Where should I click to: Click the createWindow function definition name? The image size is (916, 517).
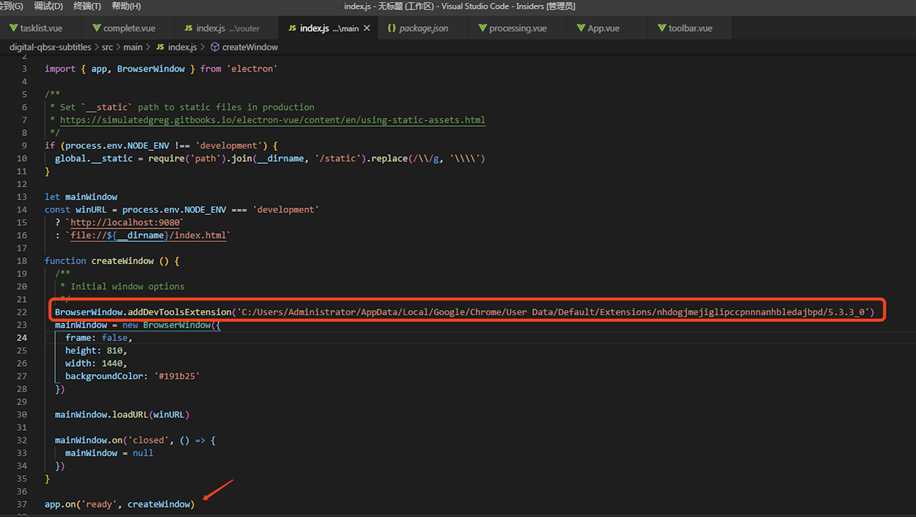click(123, 261)
